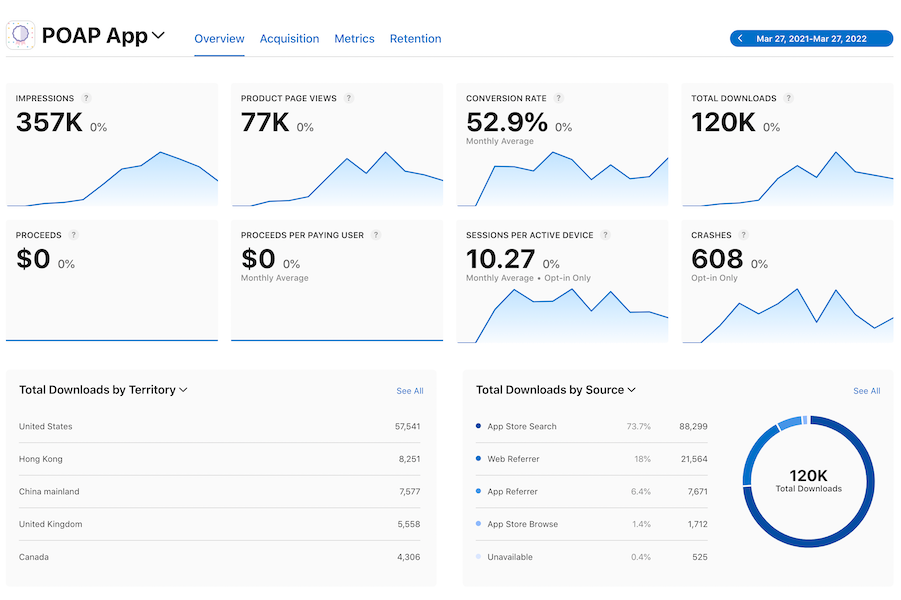Open the Sessions Per Active Device 10.27 chart
This screenshot has width=901, height=600.
coord(563,282)
